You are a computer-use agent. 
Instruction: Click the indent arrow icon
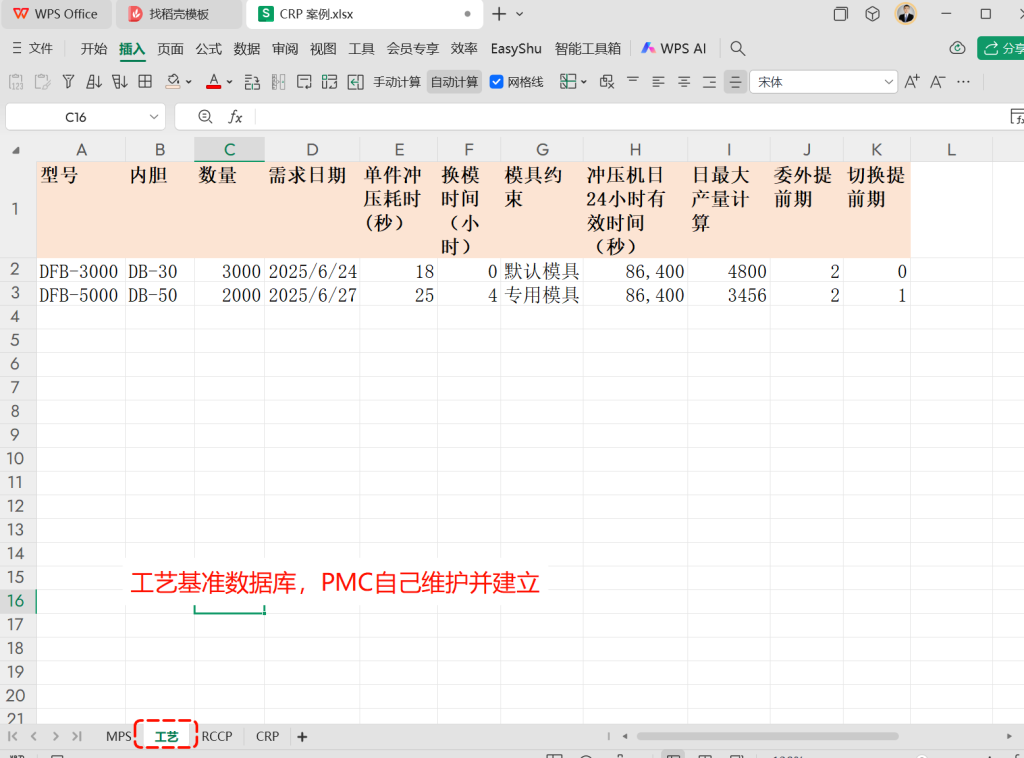pyautogui.click(x=355, y=82)
